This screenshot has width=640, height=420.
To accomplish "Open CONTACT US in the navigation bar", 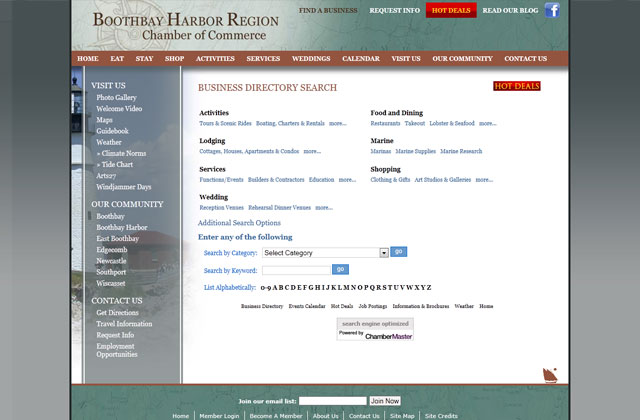I will click(x=525, y=58).
